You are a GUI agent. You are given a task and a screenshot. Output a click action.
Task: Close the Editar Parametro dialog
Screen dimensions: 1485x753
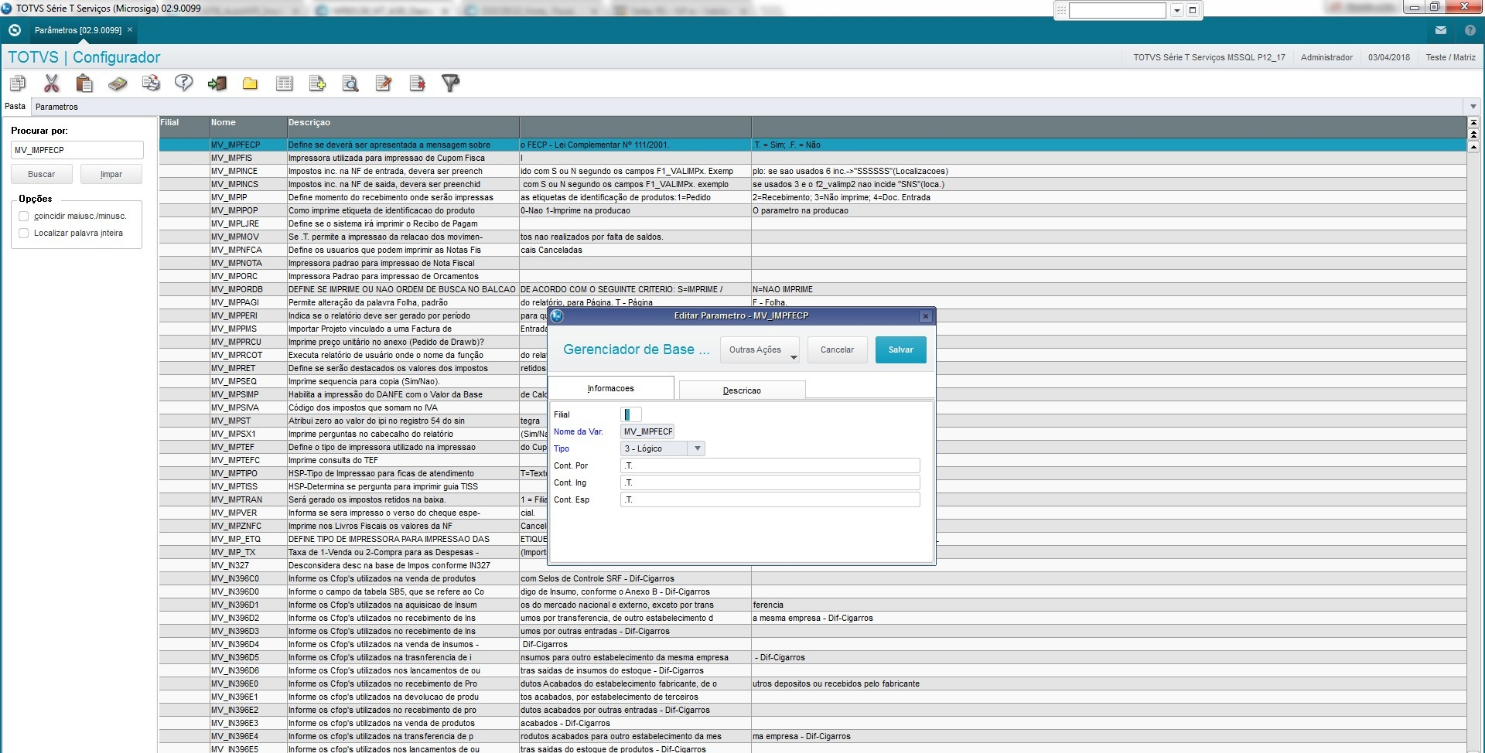coord(925,316)
